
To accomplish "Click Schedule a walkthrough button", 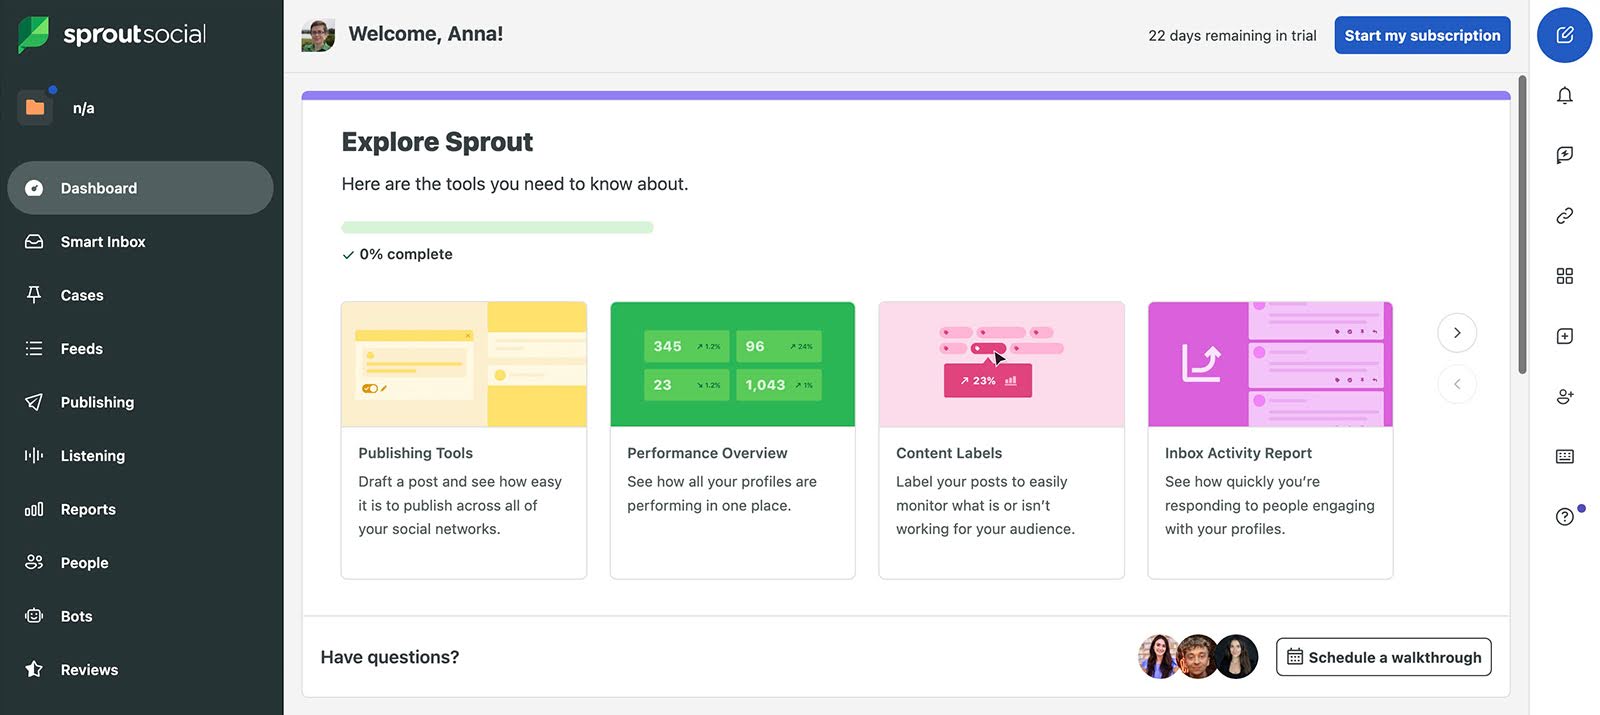I will pyautogui.click(x=1383, y=657).
